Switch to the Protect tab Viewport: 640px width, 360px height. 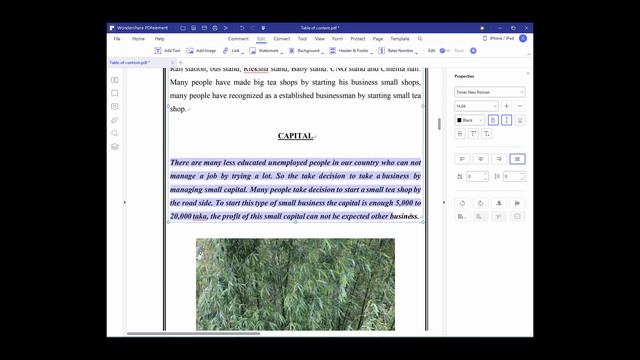click(x=358, y=39)
